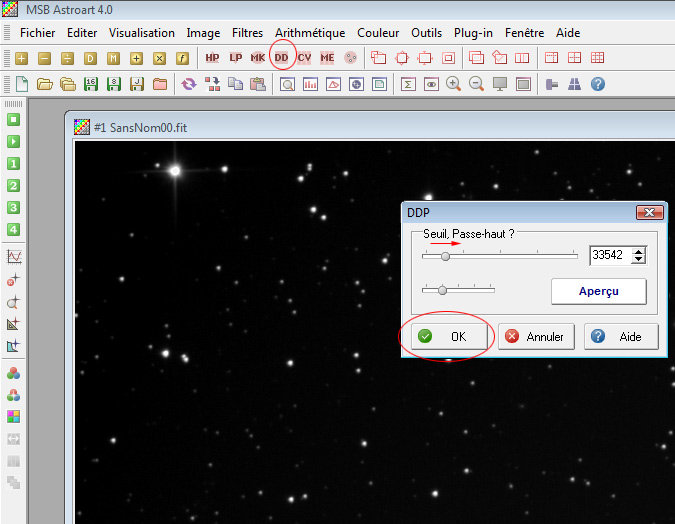The image size is (675, 524).
Task: Open the MK filter icon
Action: (258, 58)
